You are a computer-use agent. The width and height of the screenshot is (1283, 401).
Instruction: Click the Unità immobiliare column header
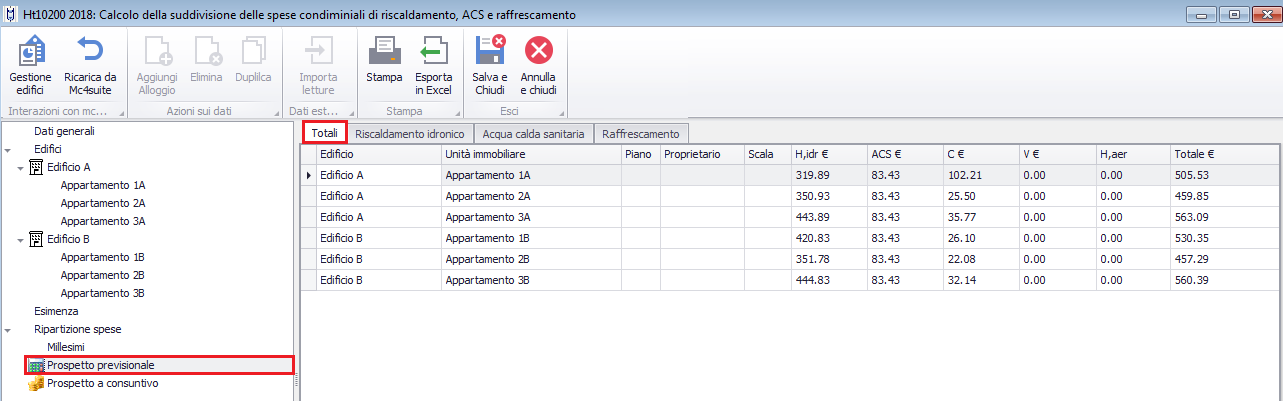485,155
